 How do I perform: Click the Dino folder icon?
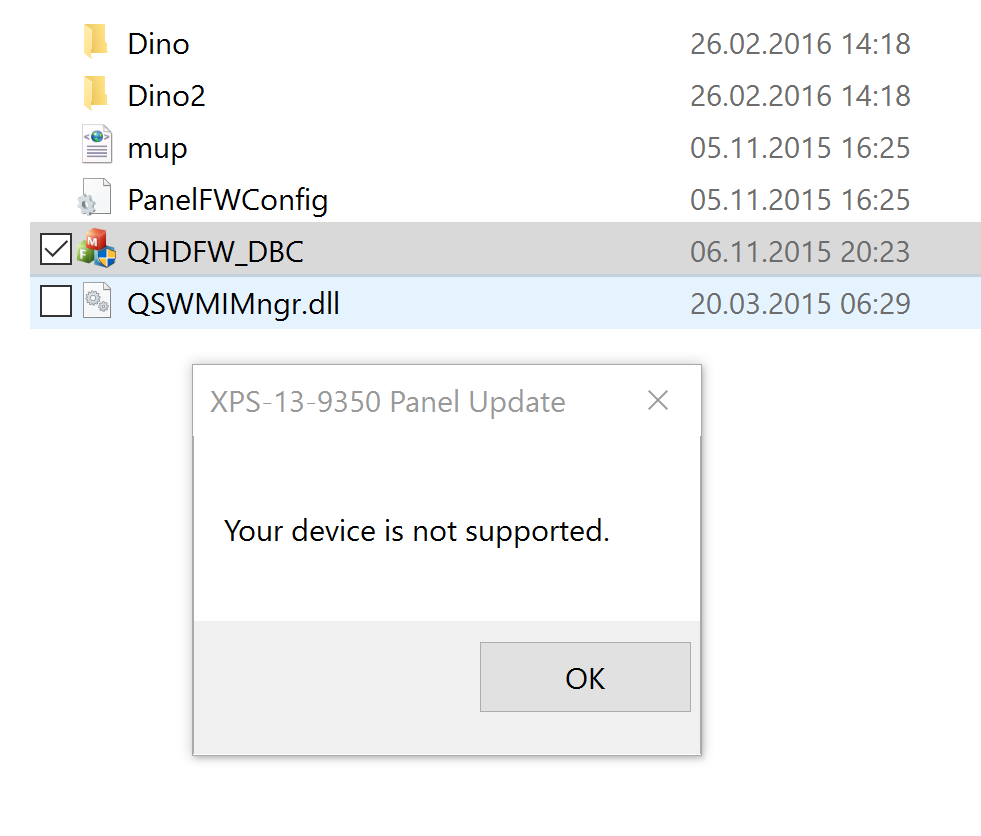click(96, 42)
